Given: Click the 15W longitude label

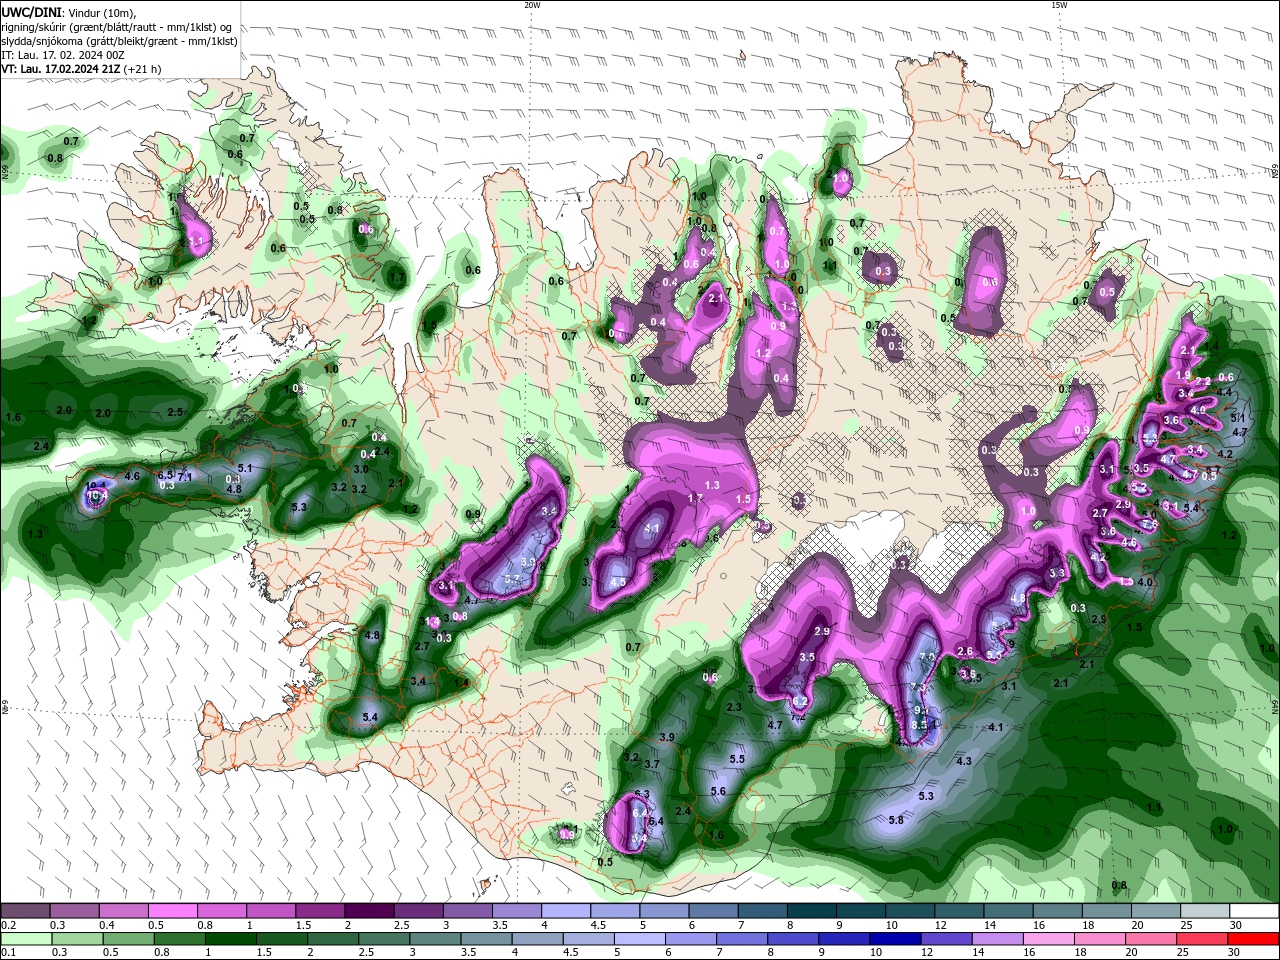Looking at the screenshot, I should [1059, 4].
